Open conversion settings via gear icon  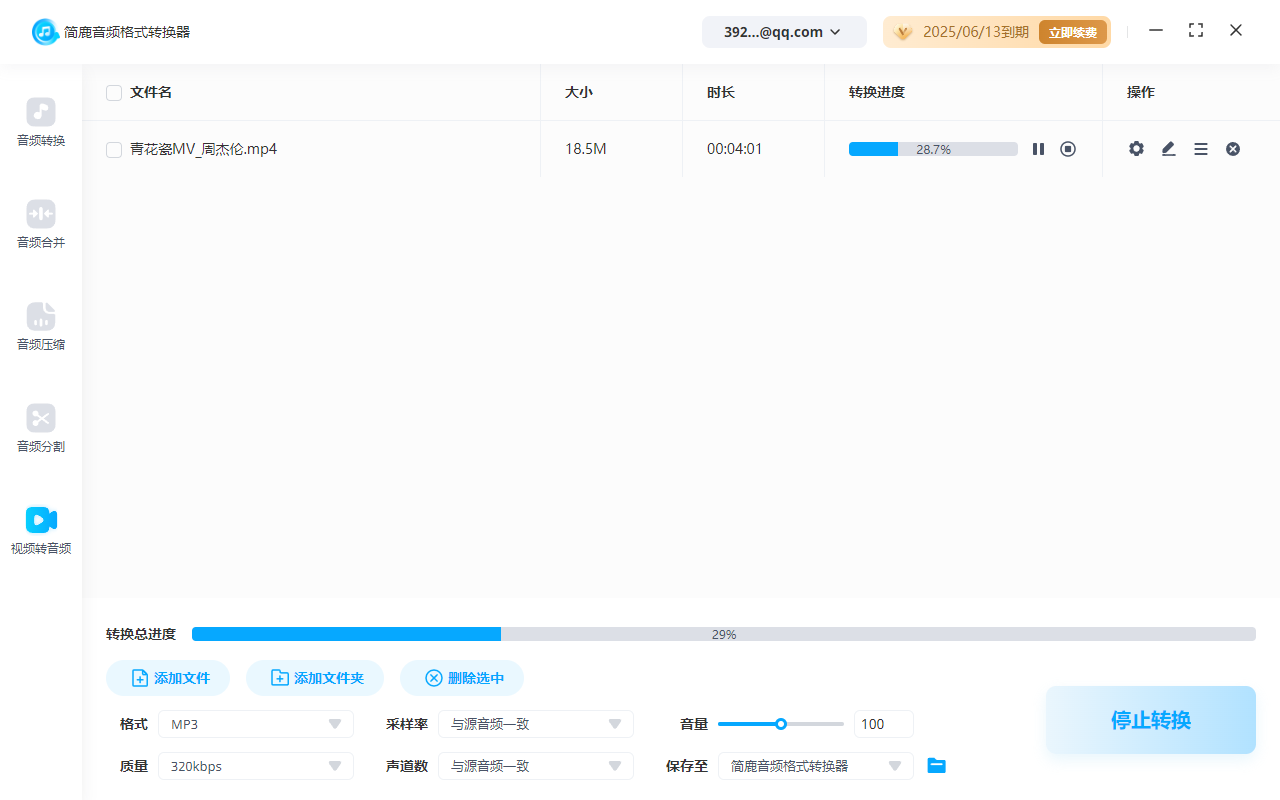pyautogui.click(x=1136, y=148)
